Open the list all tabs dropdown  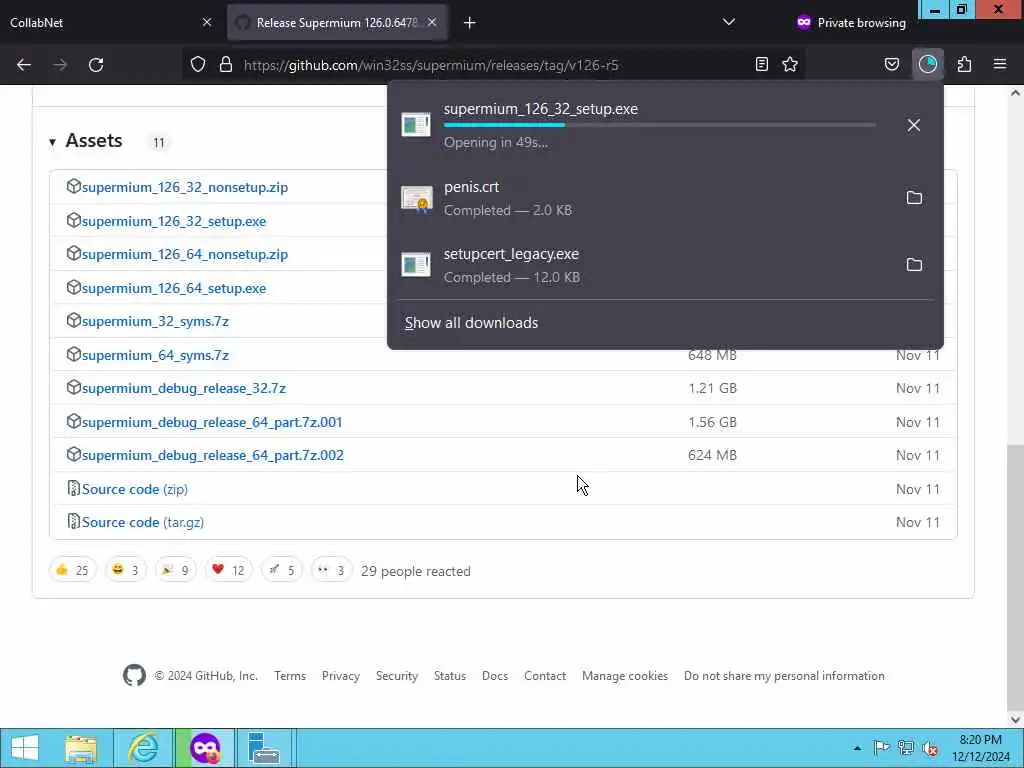pyautogui.click(x=729, y=22)
